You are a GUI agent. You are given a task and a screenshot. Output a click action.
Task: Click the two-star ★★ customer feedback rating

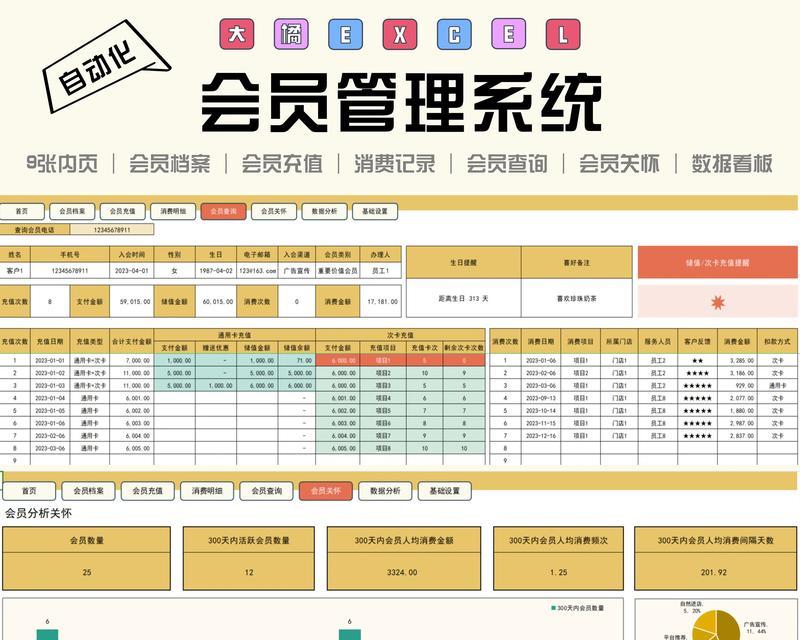(697, 360)
